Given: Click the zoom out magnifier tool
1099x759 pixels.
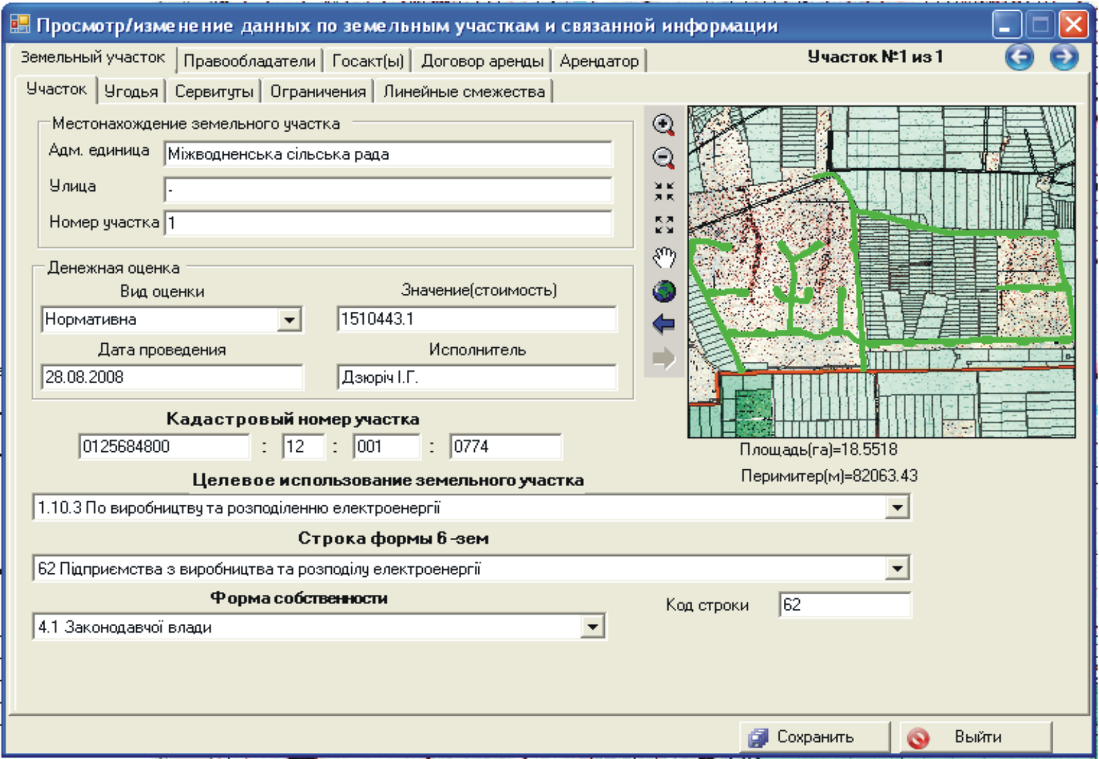Looking at the screenshot, I should click(x=664, y=158).
